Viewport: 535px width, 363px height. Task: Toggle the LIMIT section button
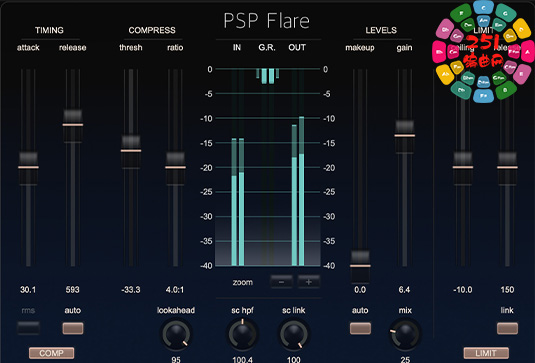pyautogui.click(x=486, y=353)
